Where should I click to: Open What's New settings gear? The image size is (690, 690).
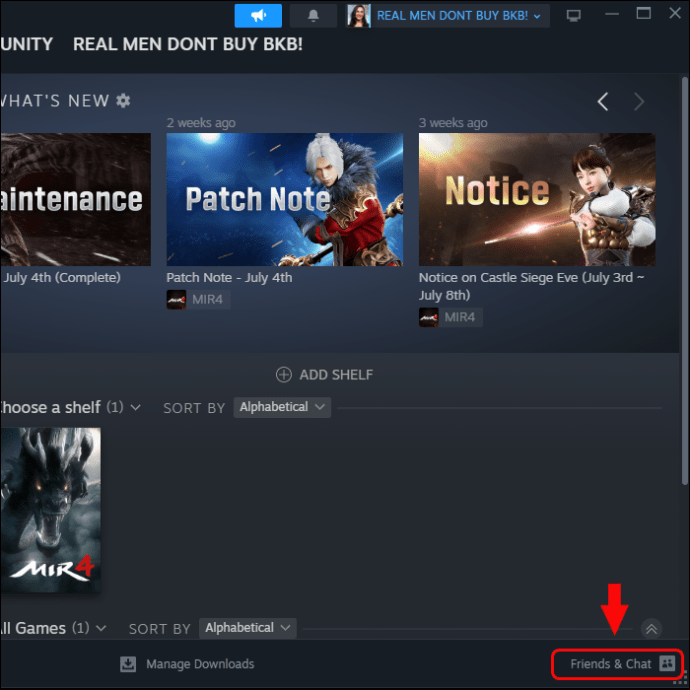123,101
